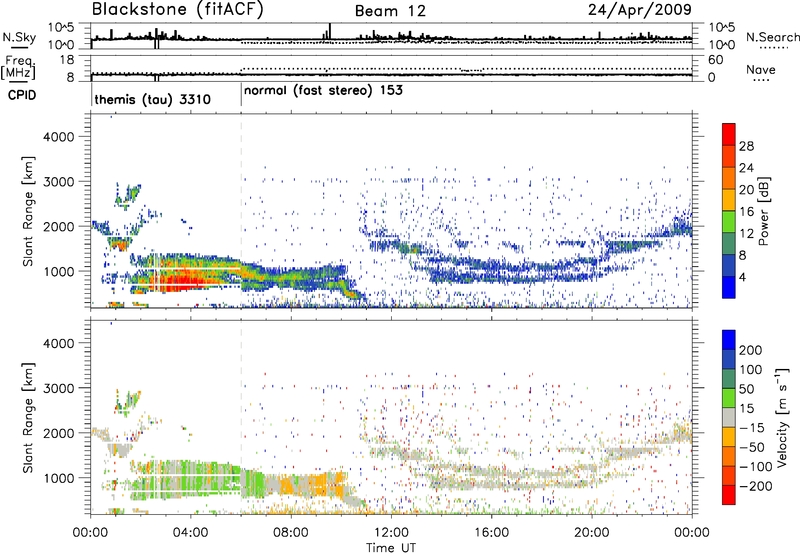Screen dimensions: 800x554
Task: Click the '04:00' time axis tick label
Action: point(190,533)
